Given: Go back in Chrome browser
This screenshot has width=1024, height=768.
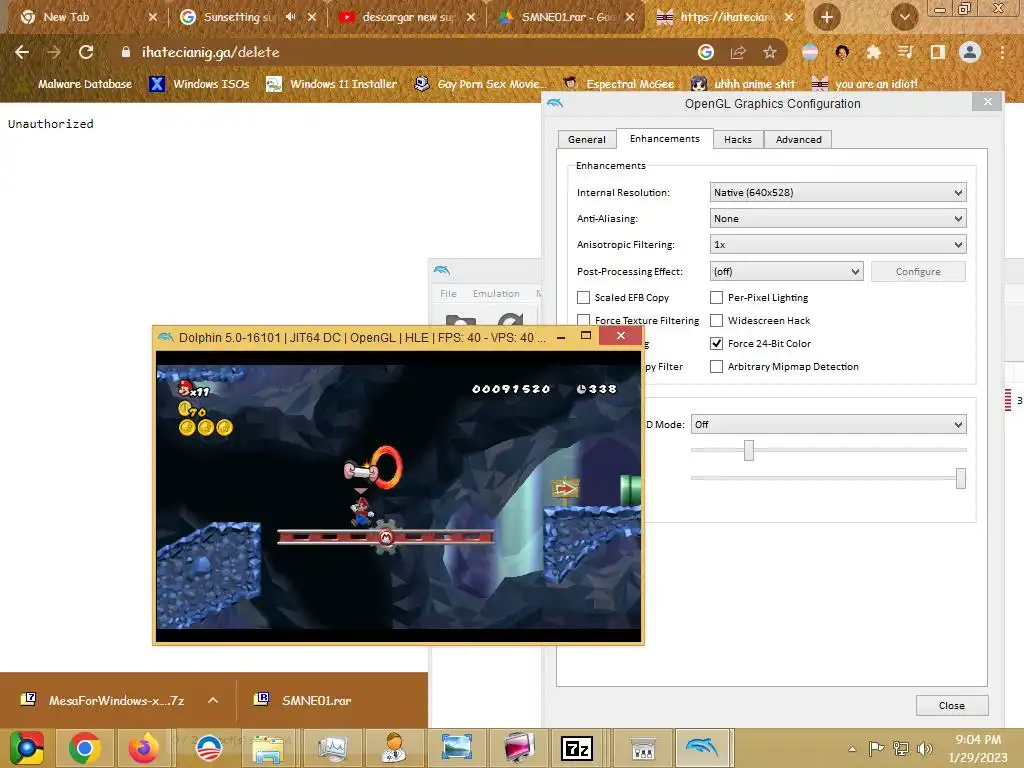Looking at the screenshot, I should pyautogui.click(x=22, y=52).
